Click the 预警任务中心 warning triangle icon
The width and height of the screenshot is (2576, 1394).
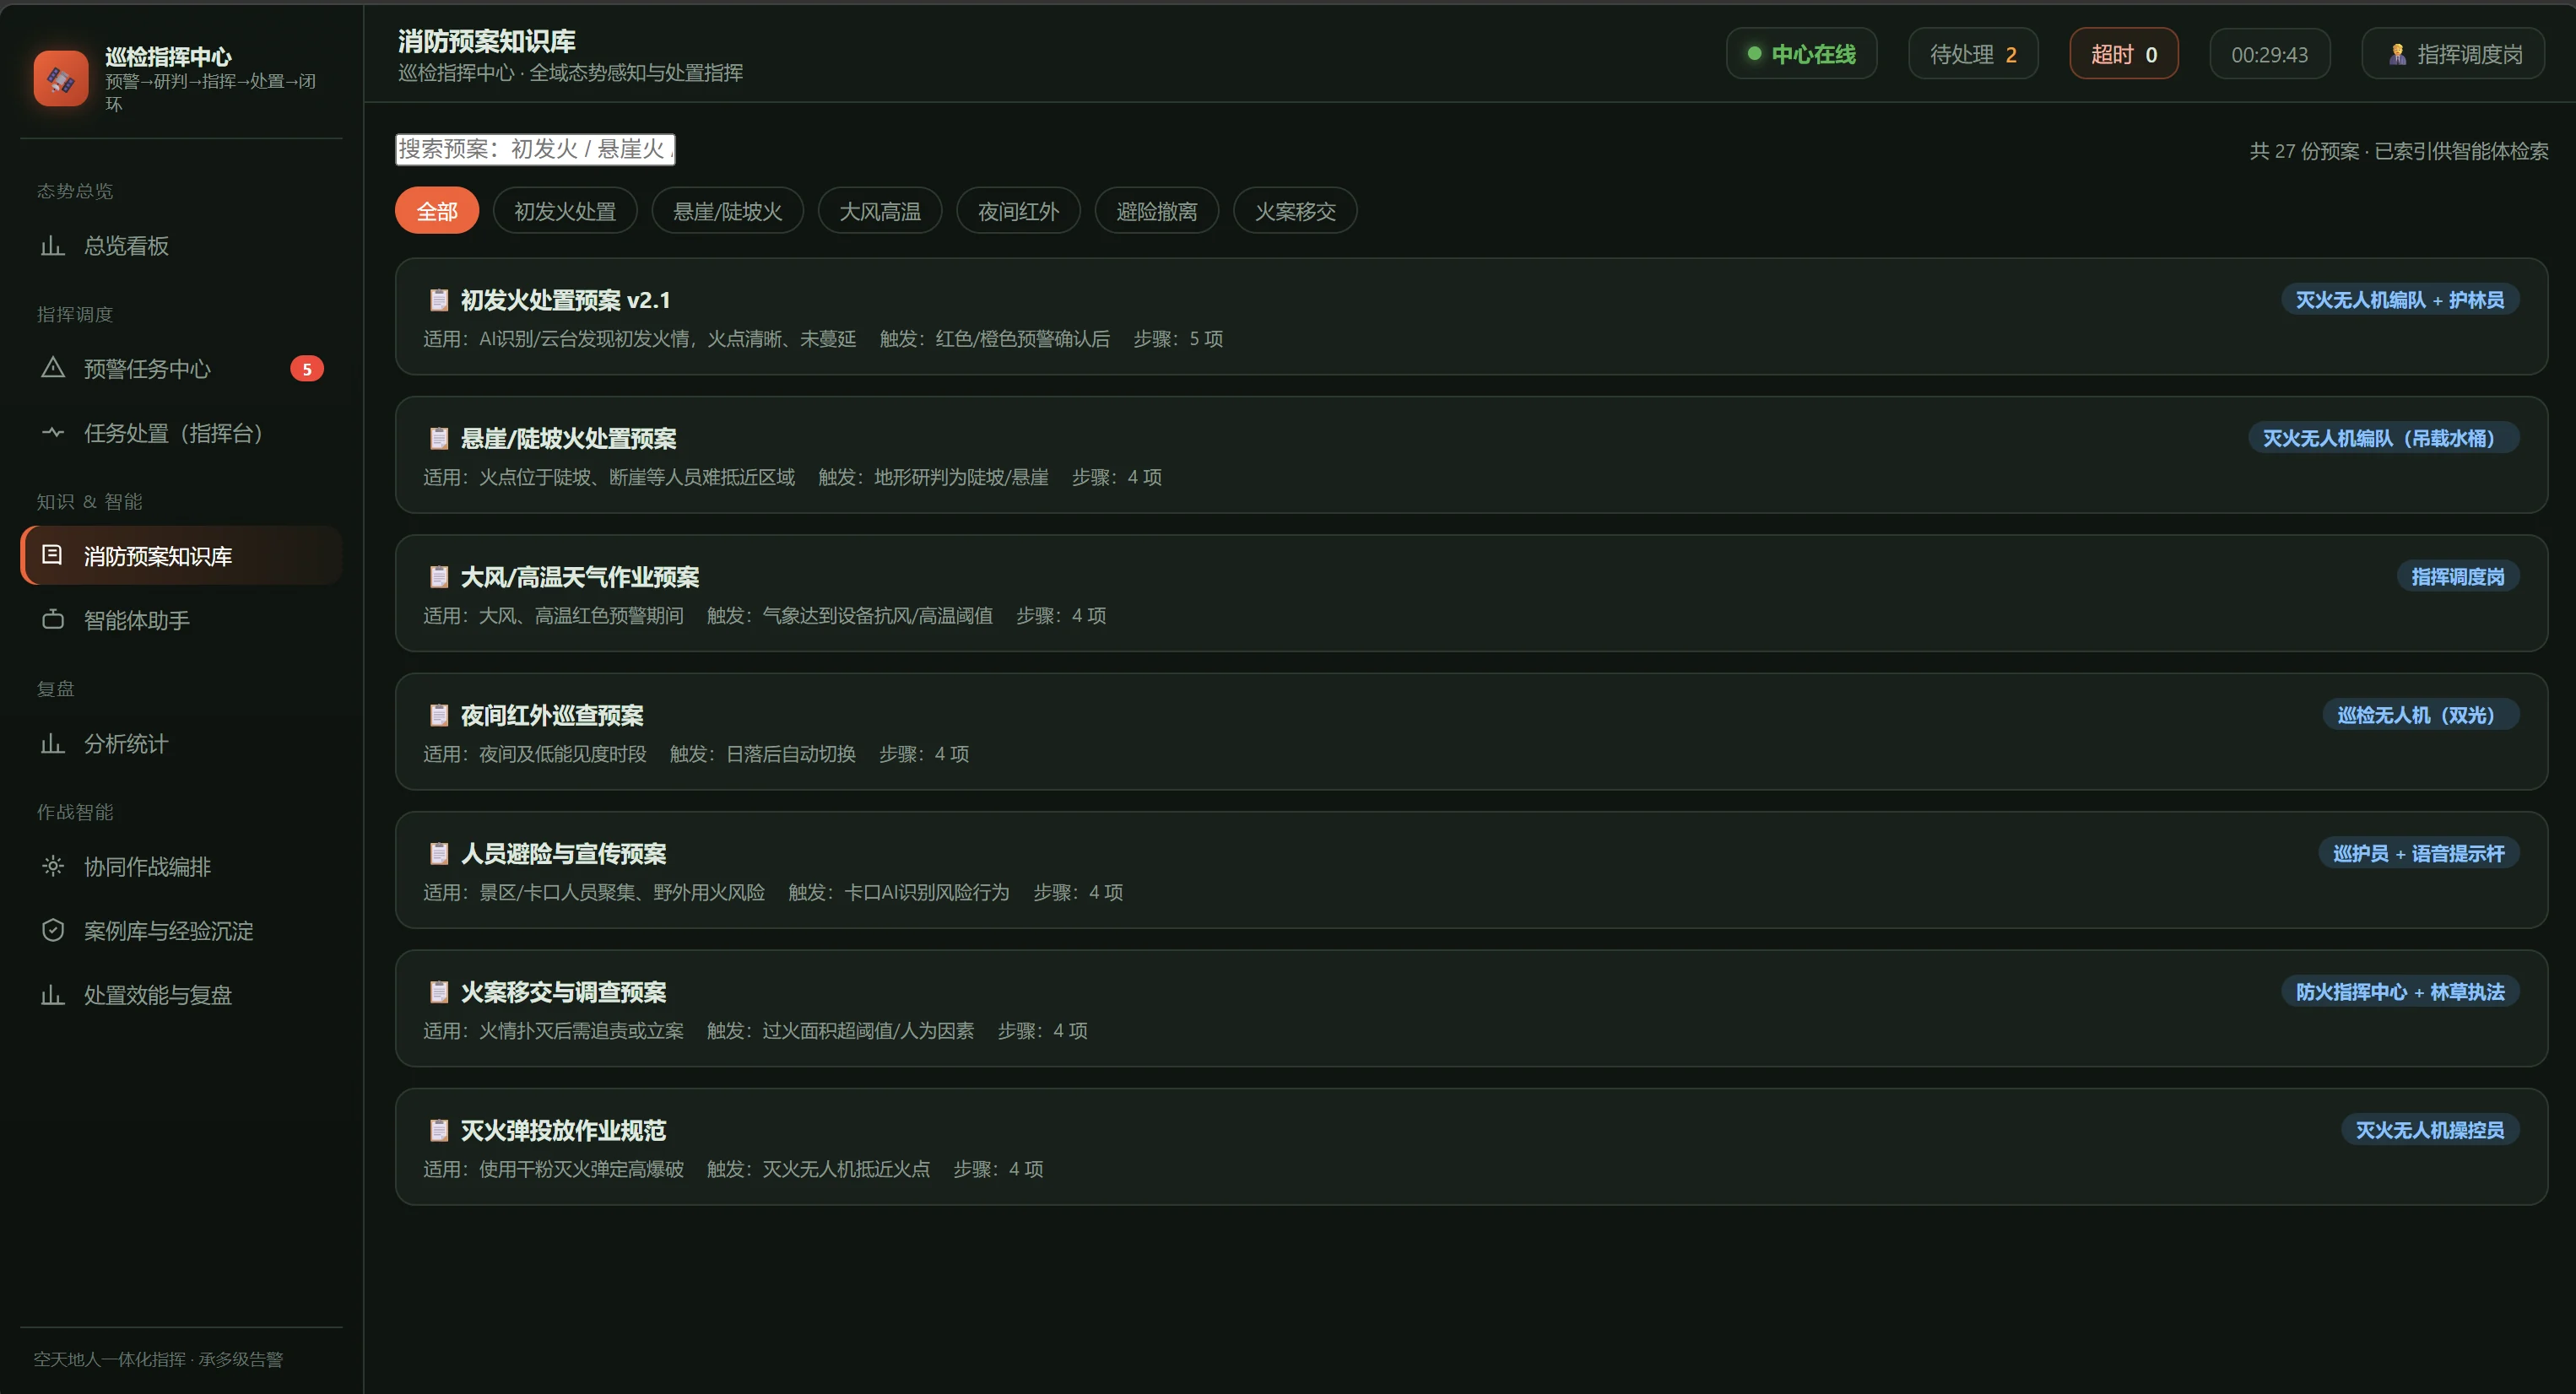[52, 368]
